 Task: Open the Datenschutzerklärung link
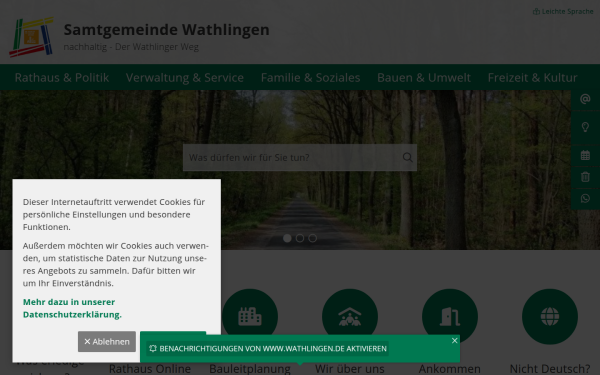pos(72,308)
